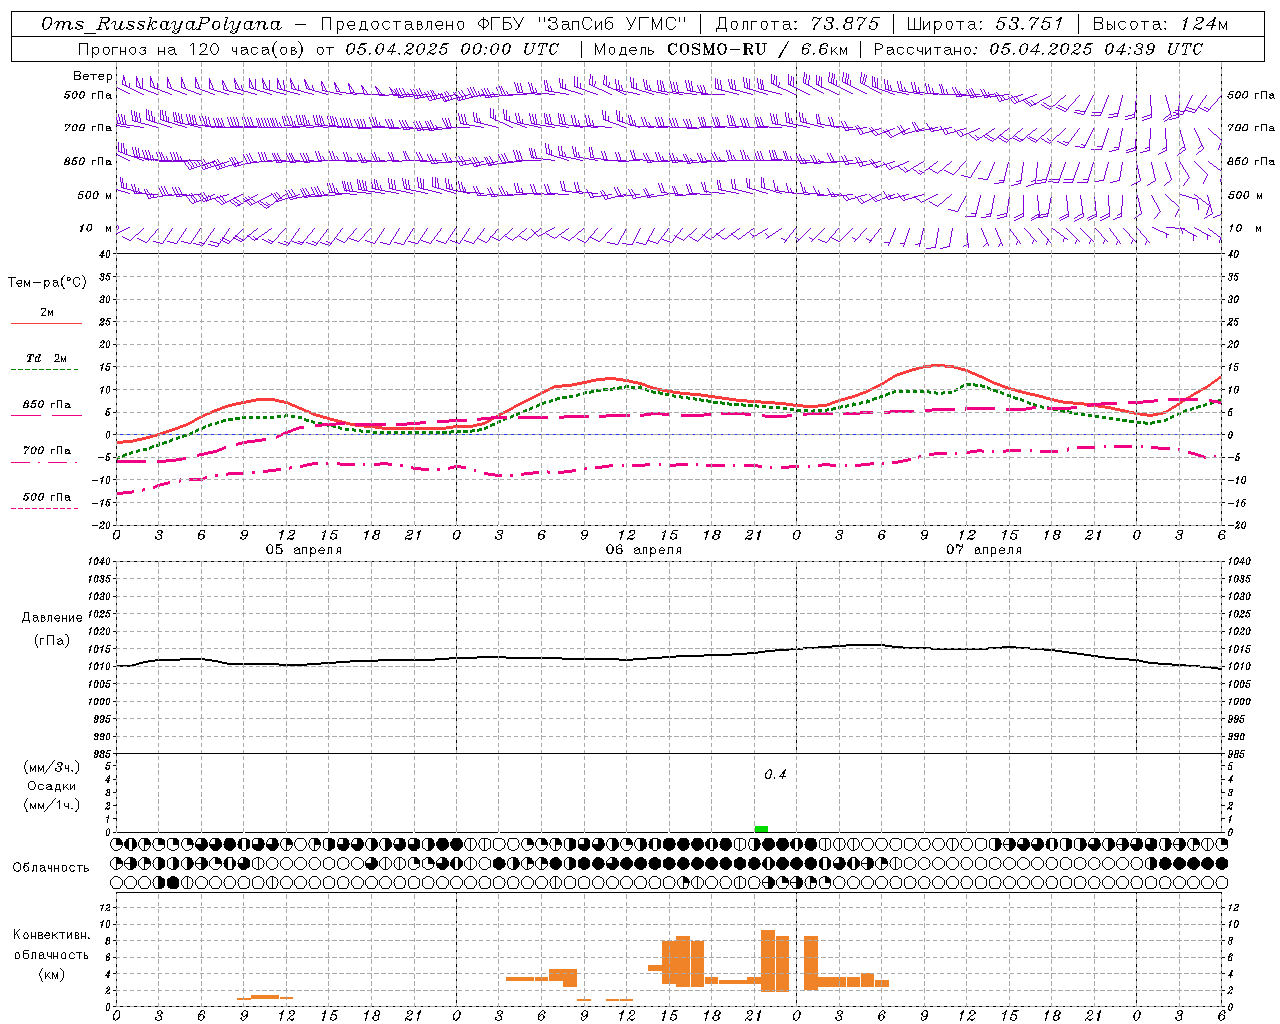Click the elevation label Высота: 124м
The width and height of the screenshot is (1280, 1024).
coord(1160,24)
